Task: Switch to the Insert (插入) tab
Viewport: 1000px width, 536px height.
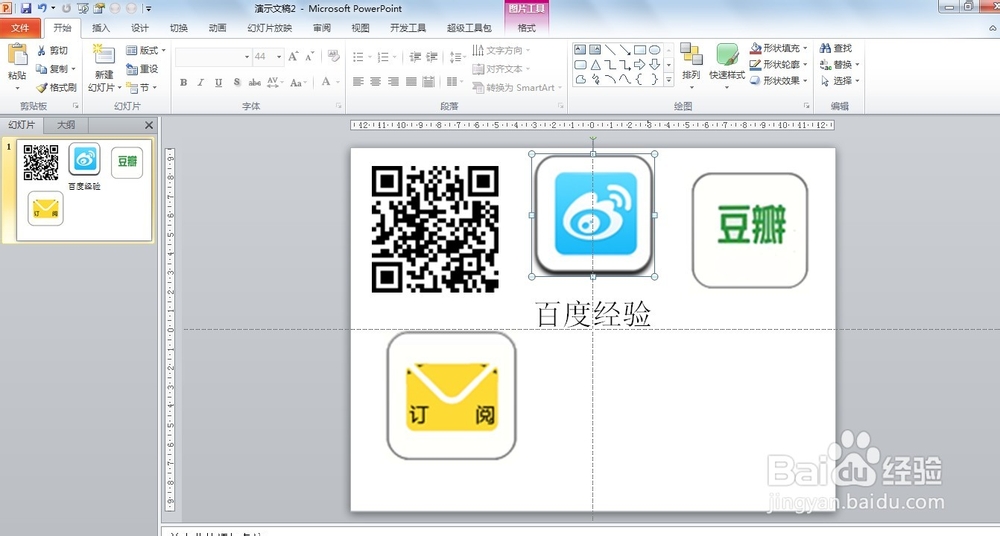Action: pos(101,27)
